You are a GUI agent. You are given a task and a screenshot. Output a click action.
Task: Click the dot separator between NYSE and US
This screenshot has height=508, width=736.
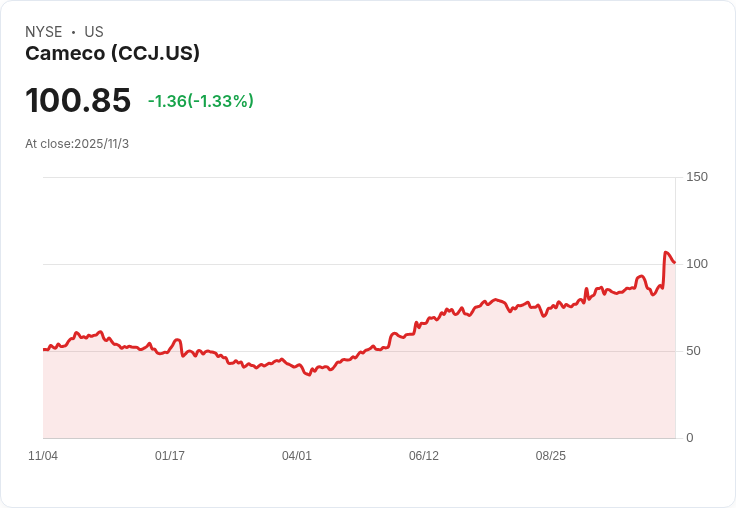coord(73,32)
